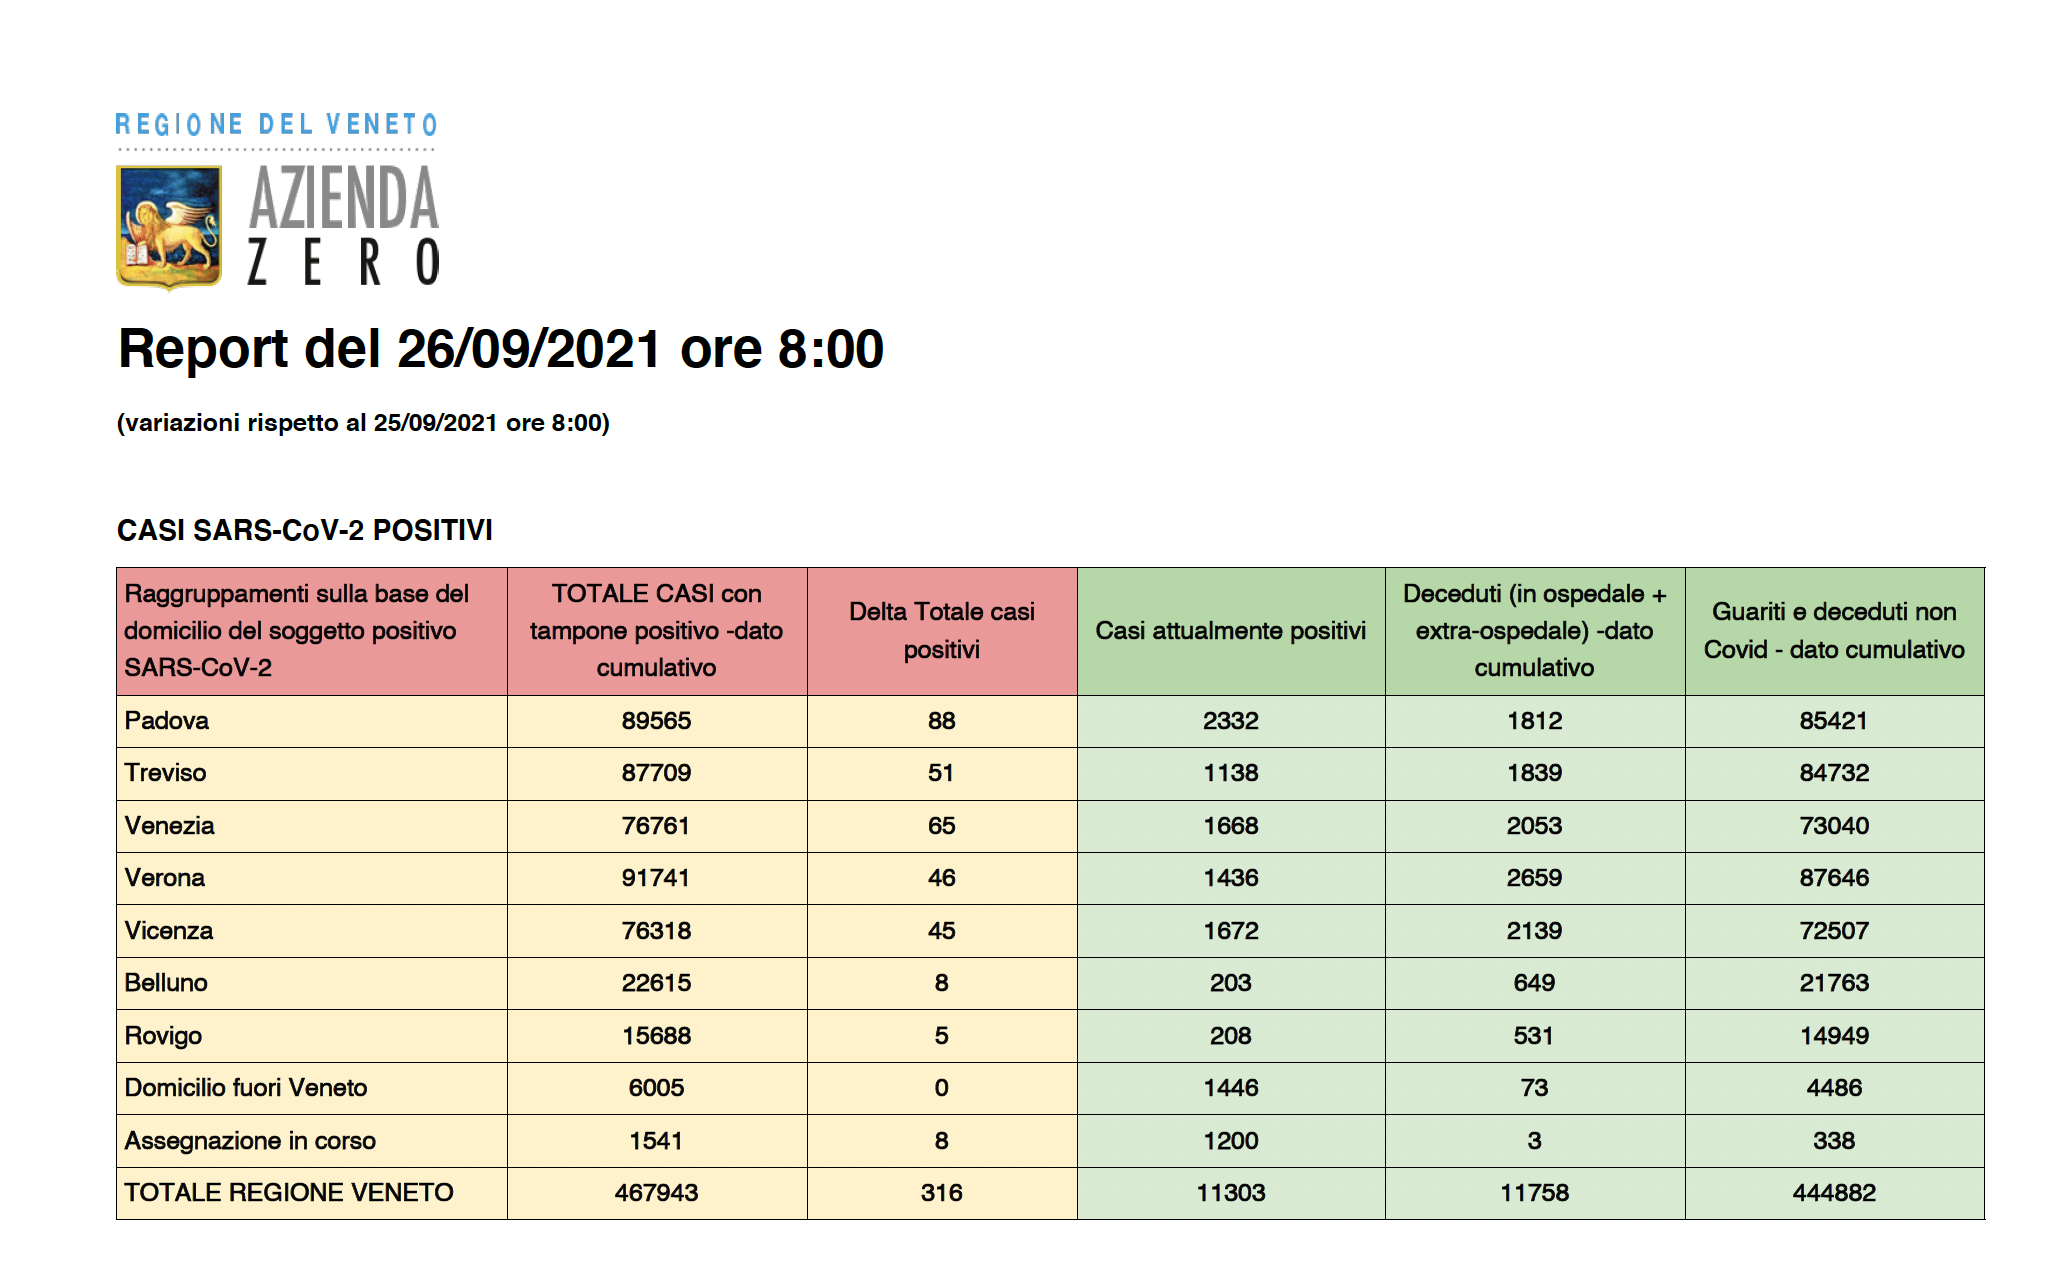Click the Regione del Veneto lion emblem
Screen dimensions: 2070x1277
point(169,228)
